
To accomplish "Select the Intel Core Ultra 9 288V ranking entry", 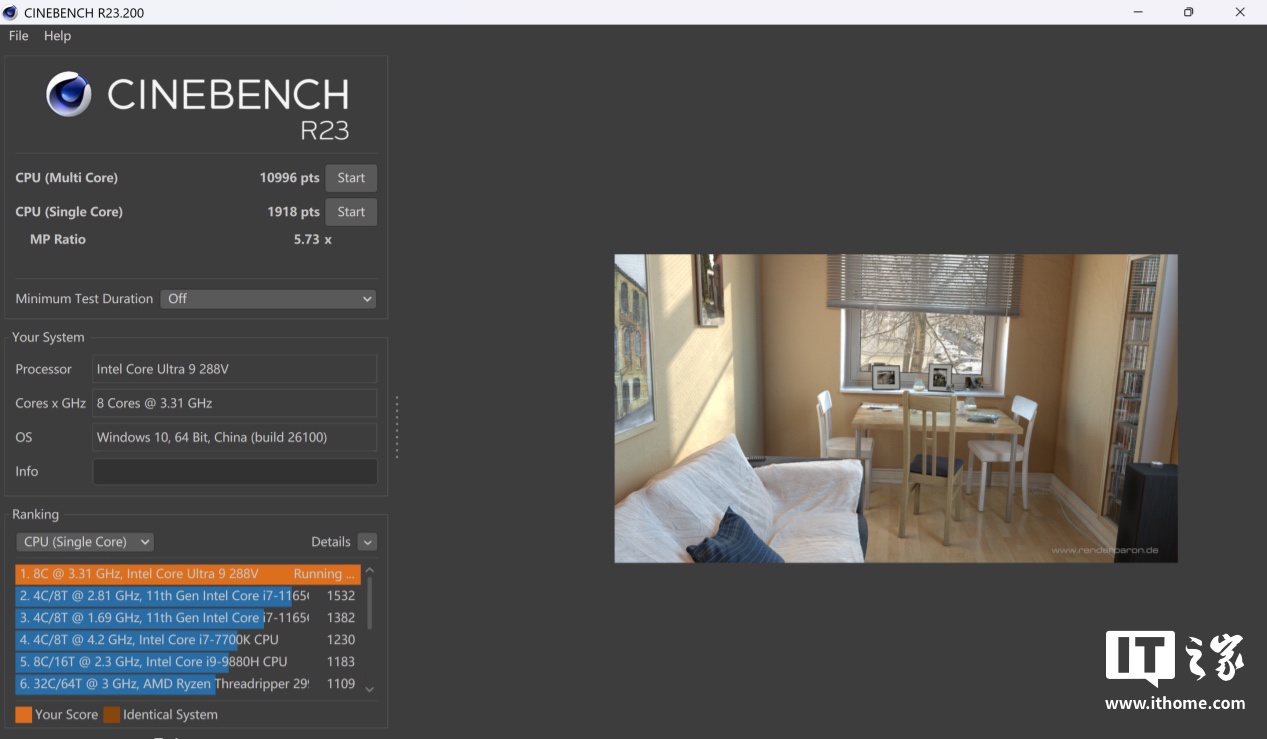I will (x=187, y=574).
